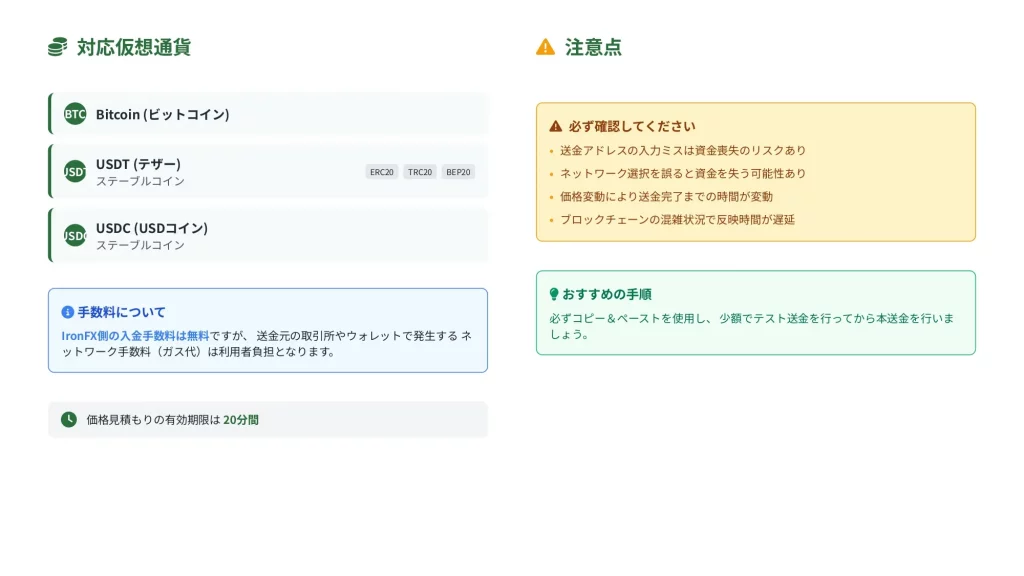
Task: Click the blue IronFX側の入金手数料は無料 text
Action: [x=135, y=335]
